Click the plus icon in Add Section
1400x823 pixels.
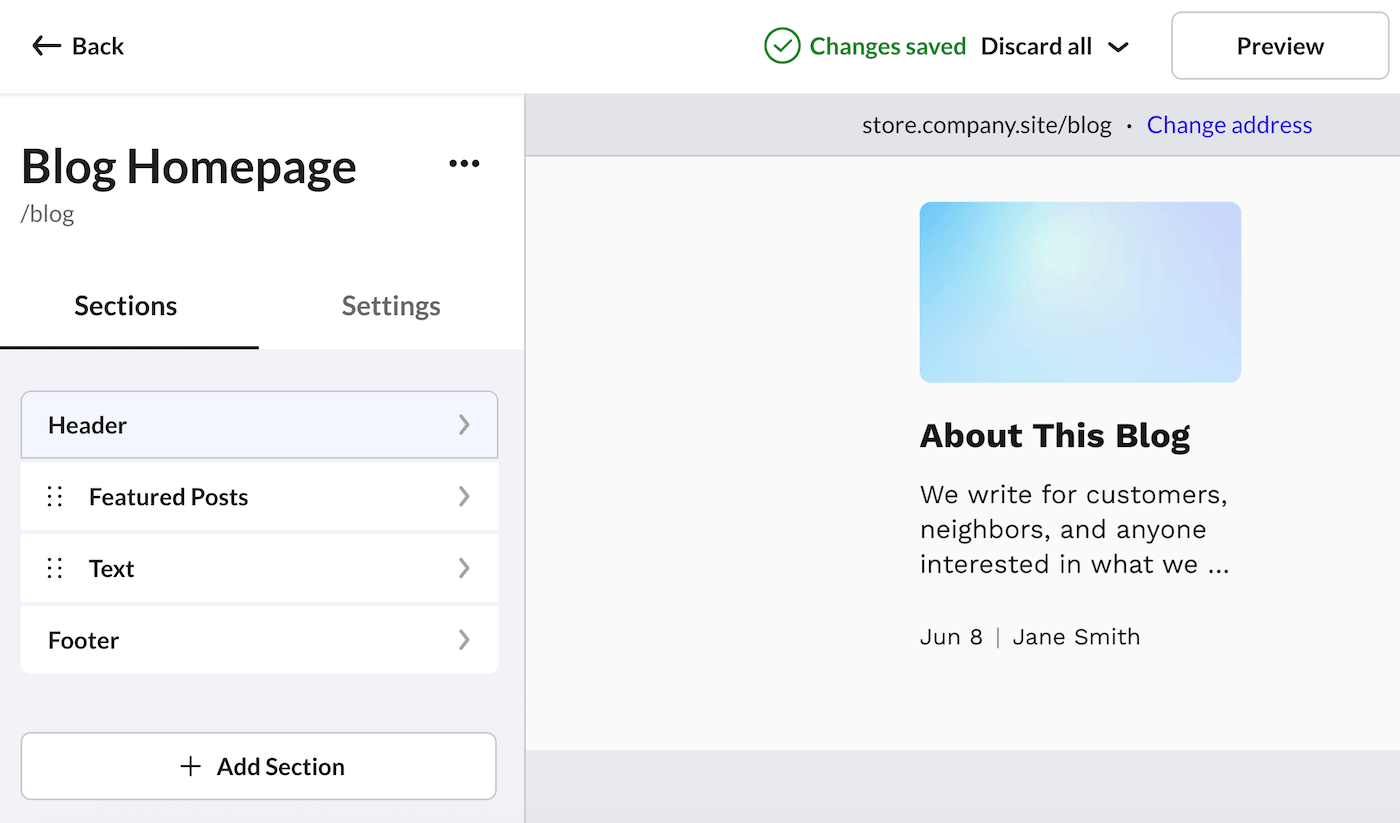click(x=190, y=767)
